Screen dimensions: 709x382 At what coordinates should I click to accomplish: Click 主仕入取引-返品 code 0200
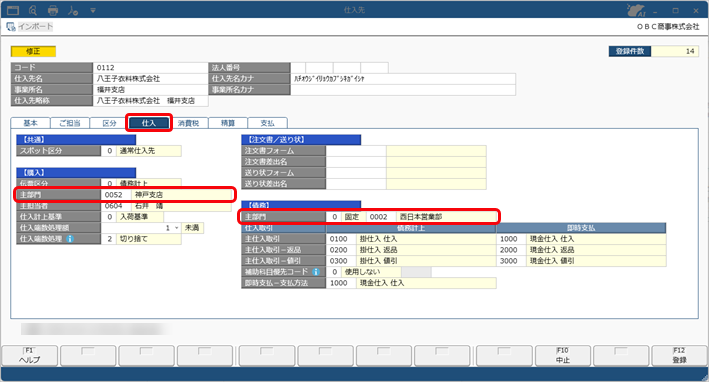click(x=341, y=250)
